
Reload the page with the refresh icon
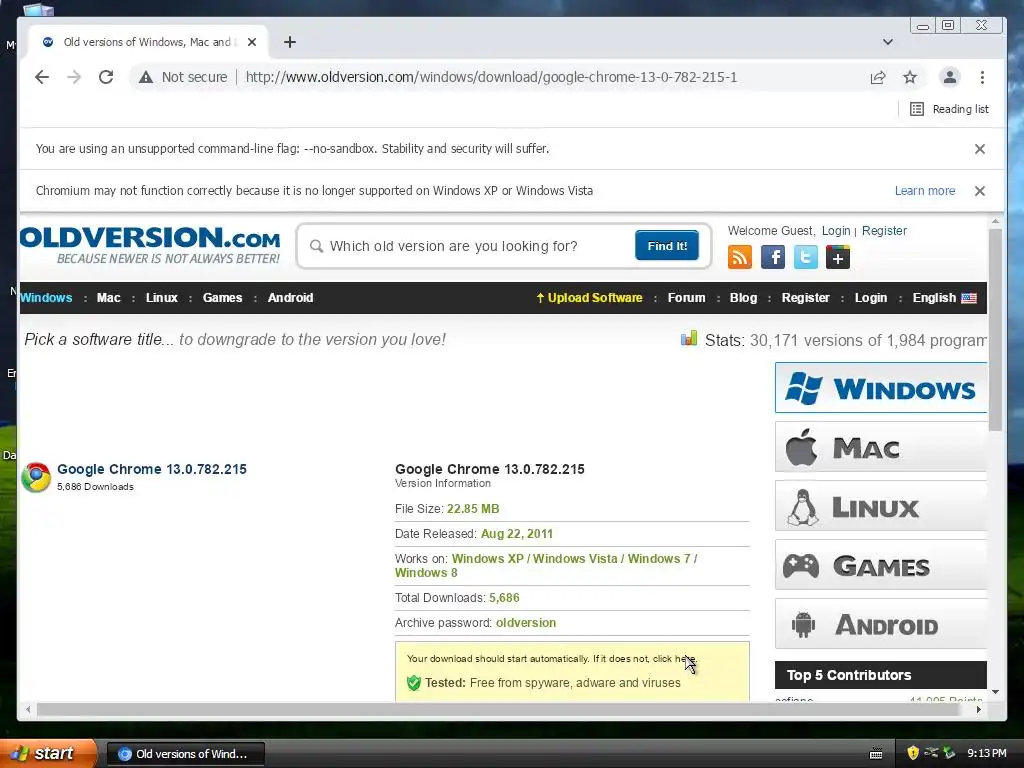[x=106, y=77]
